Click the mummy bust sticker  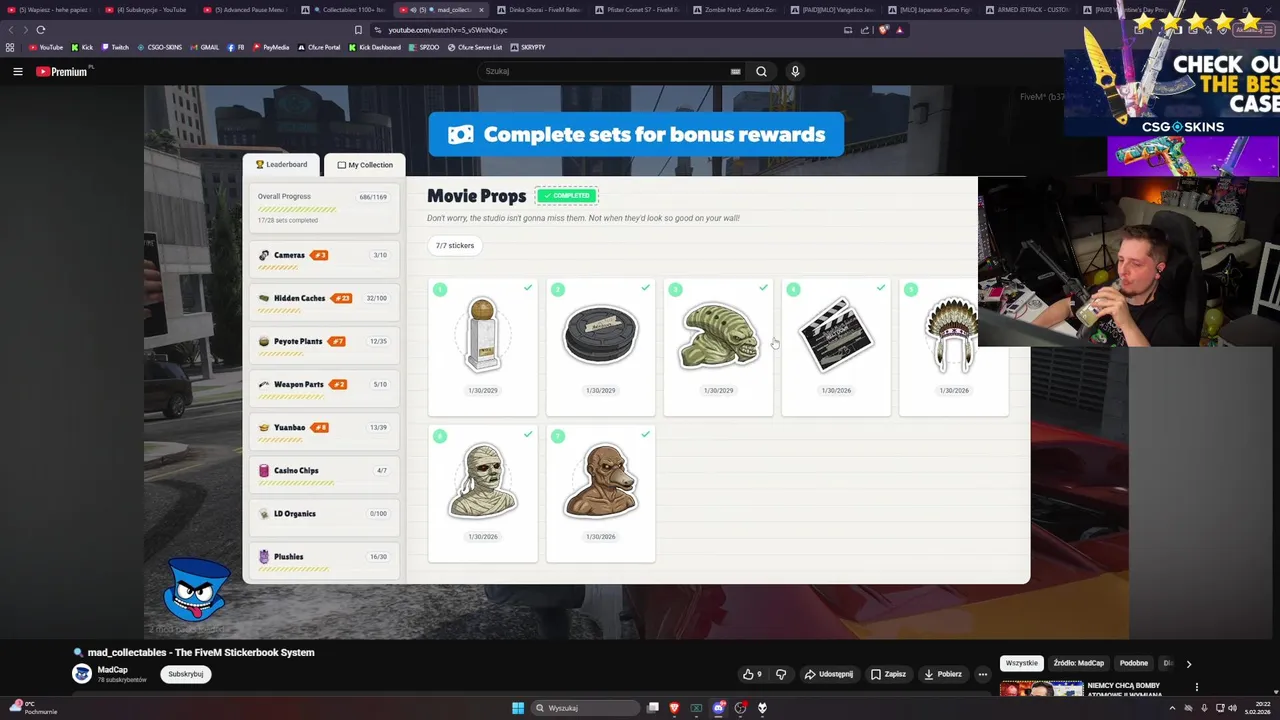[483, 481]
